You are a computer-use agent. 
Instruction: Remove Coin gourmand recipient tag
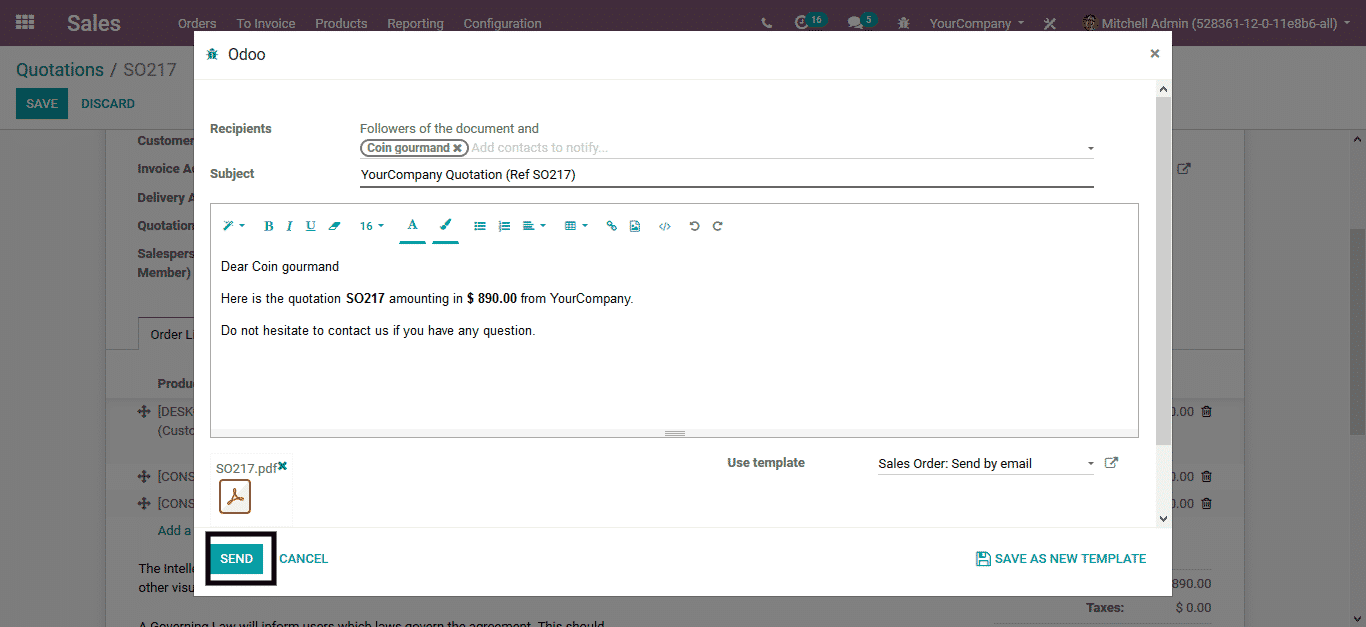[x=457, y=148]
